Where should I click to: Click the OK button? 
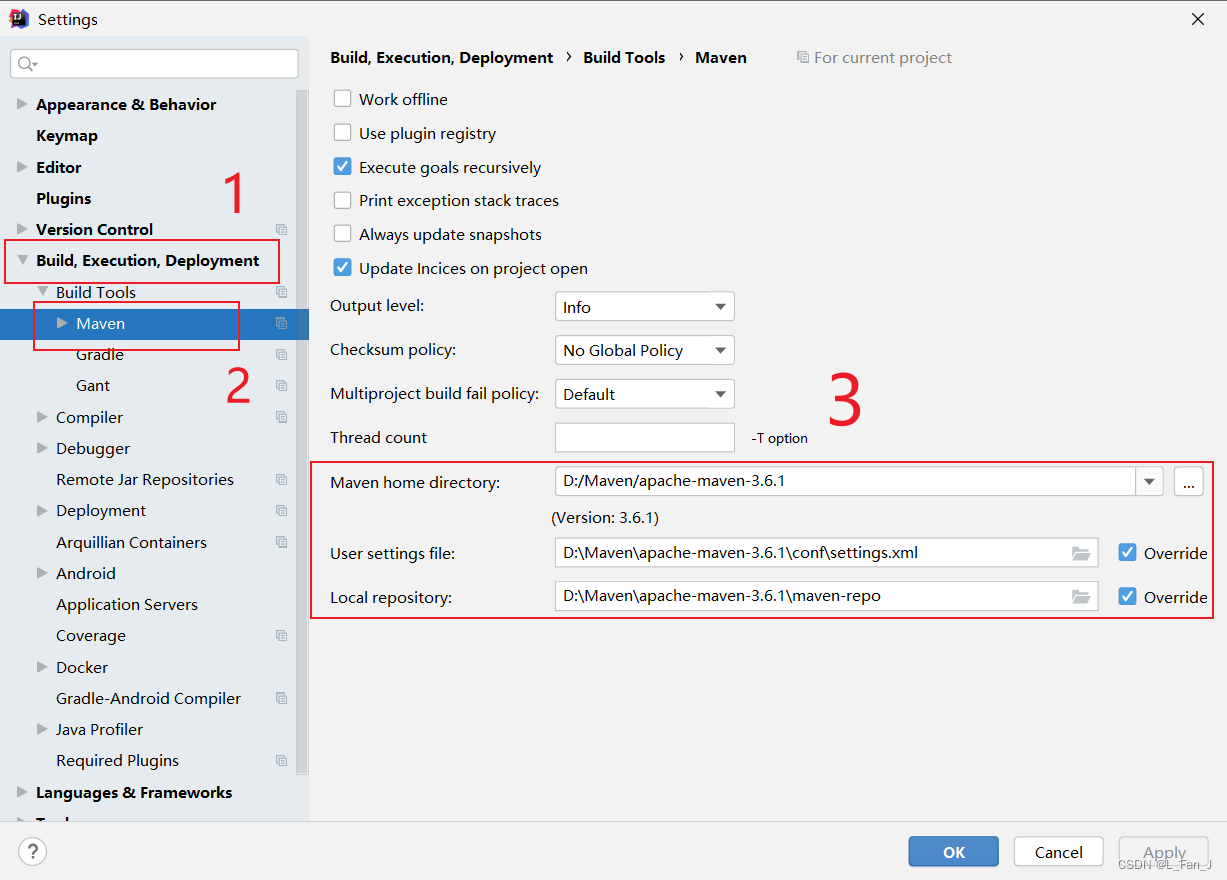(x=953, y=851)
